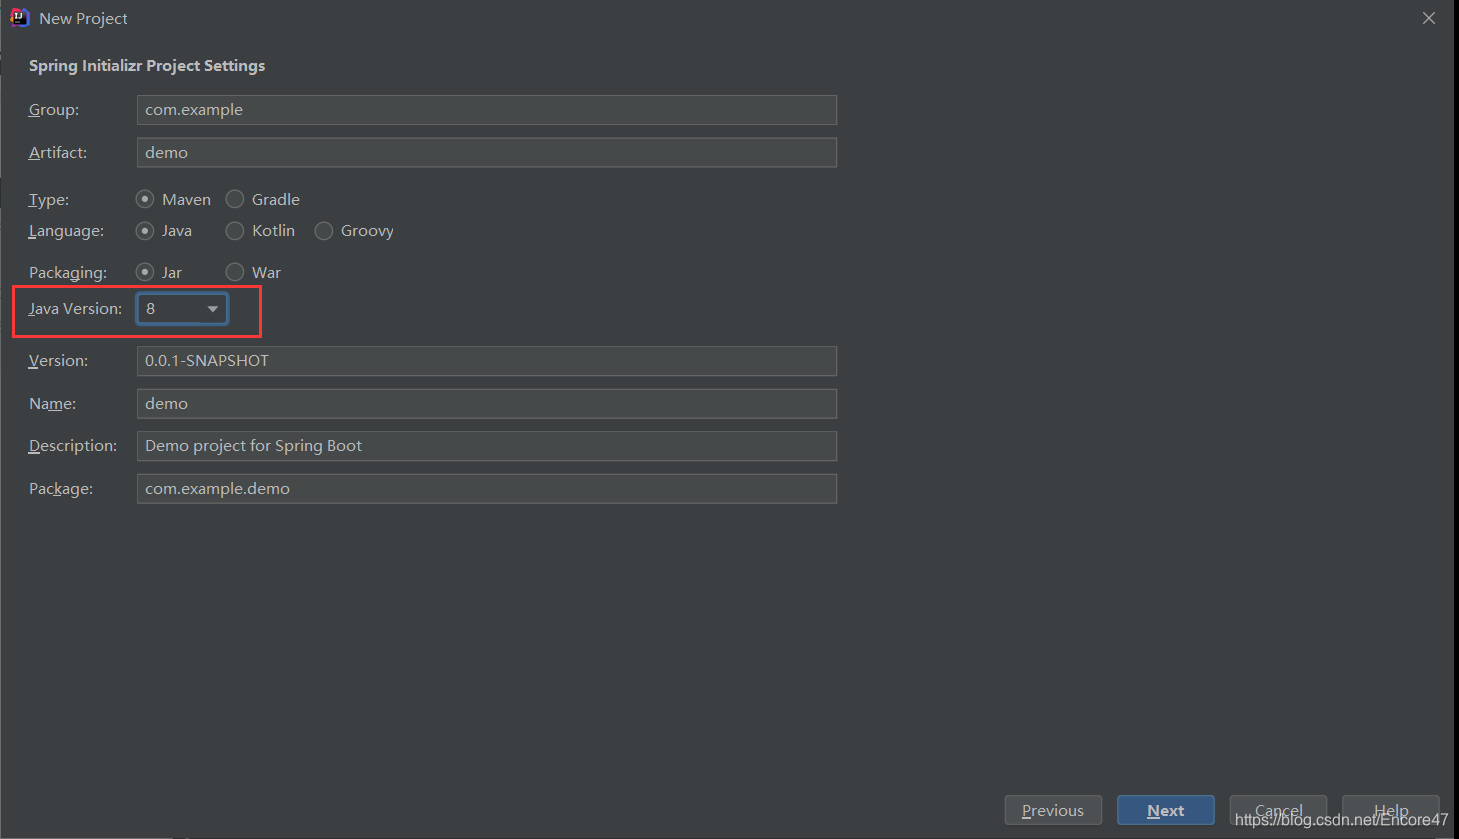Click the New Project title text

point(83,18)
